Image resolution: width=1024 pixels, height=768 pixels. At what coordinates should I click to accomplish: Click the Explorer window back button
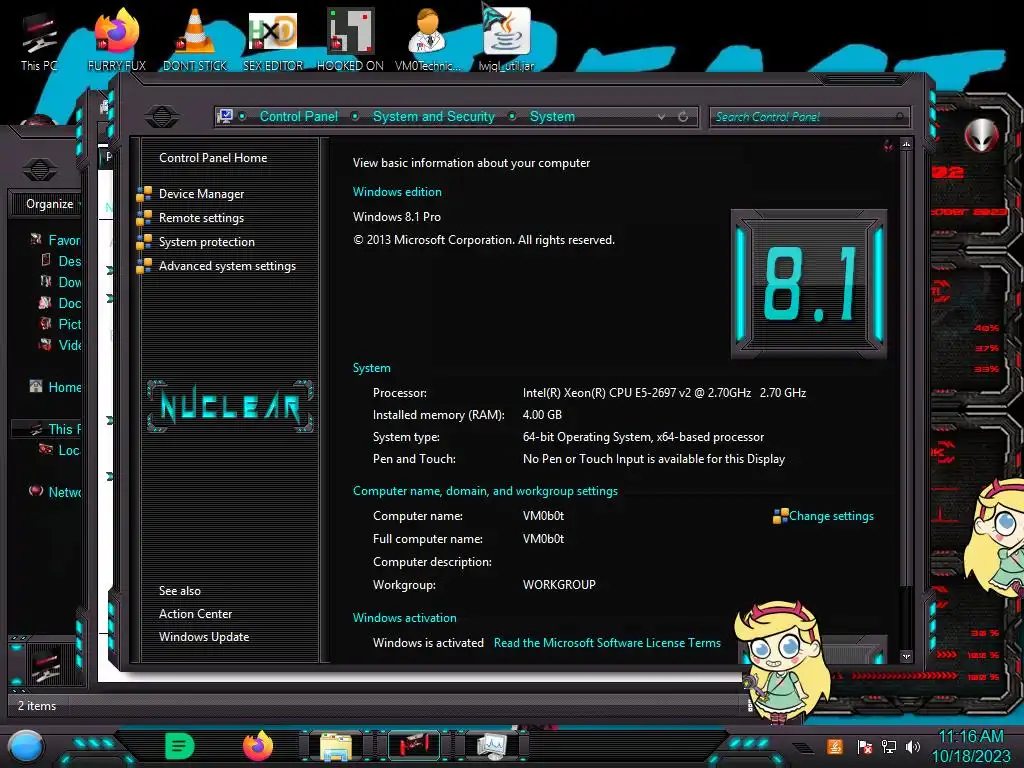pyautogui.click(x=39, y=170)
